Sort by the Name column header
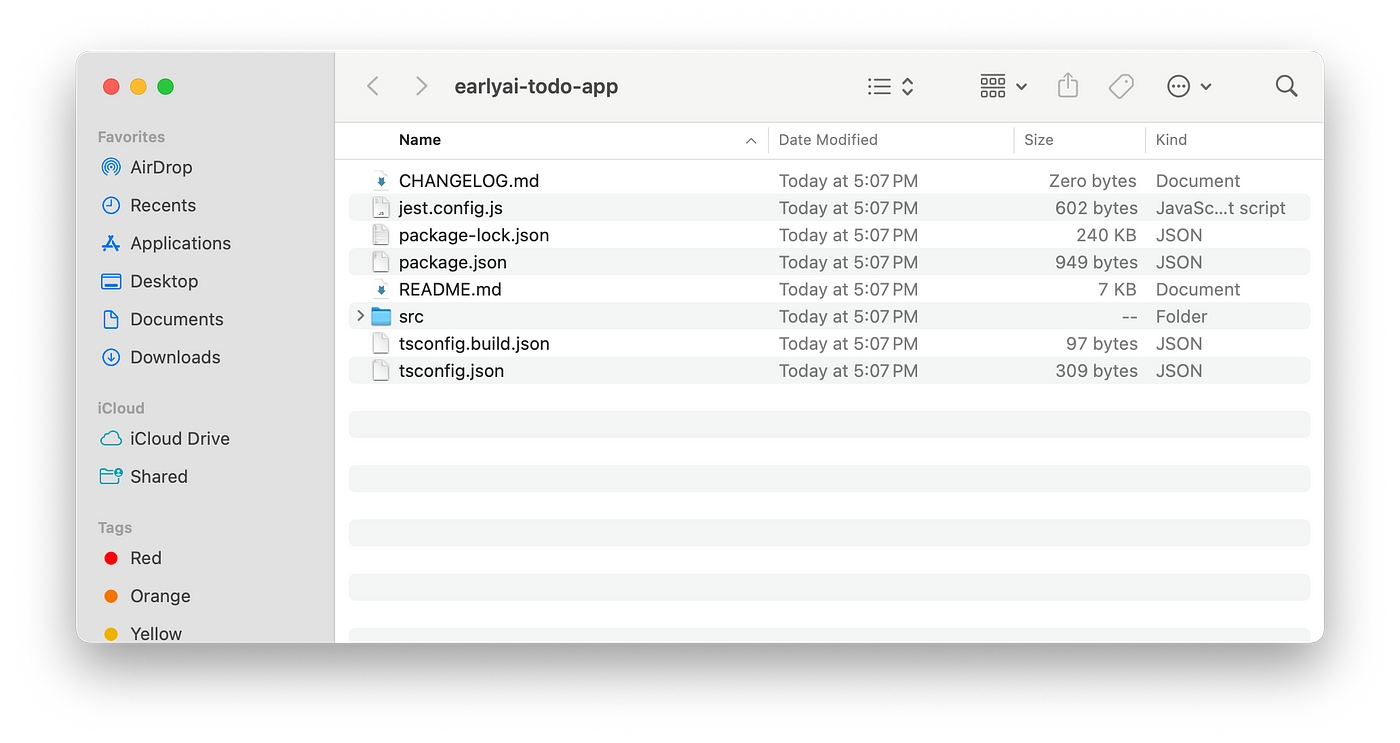Screen dimensions: 1400x743 pos(420,140)
